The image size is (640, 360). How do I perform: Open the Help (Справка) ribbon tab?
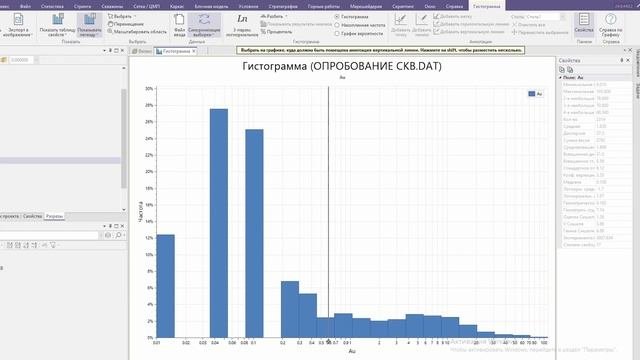coord(454,6)
